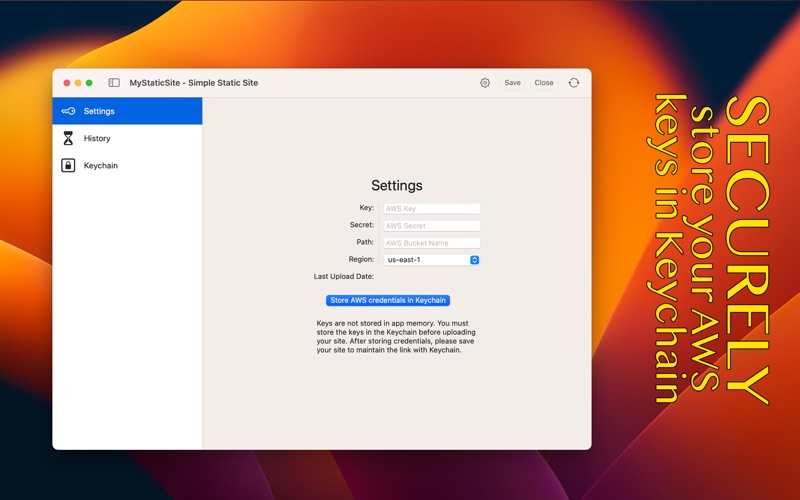Image resolution: width=800 pixels, height=500 pixels.
Task: Save the site with Save button
Action: point(512,83)
